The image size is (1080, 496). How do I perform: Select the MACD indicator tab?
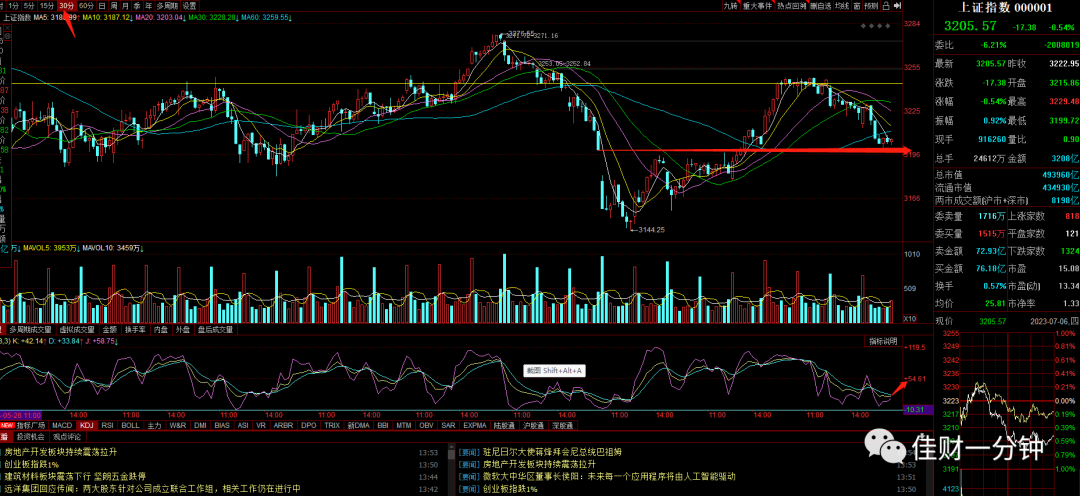tap(62, 426)
